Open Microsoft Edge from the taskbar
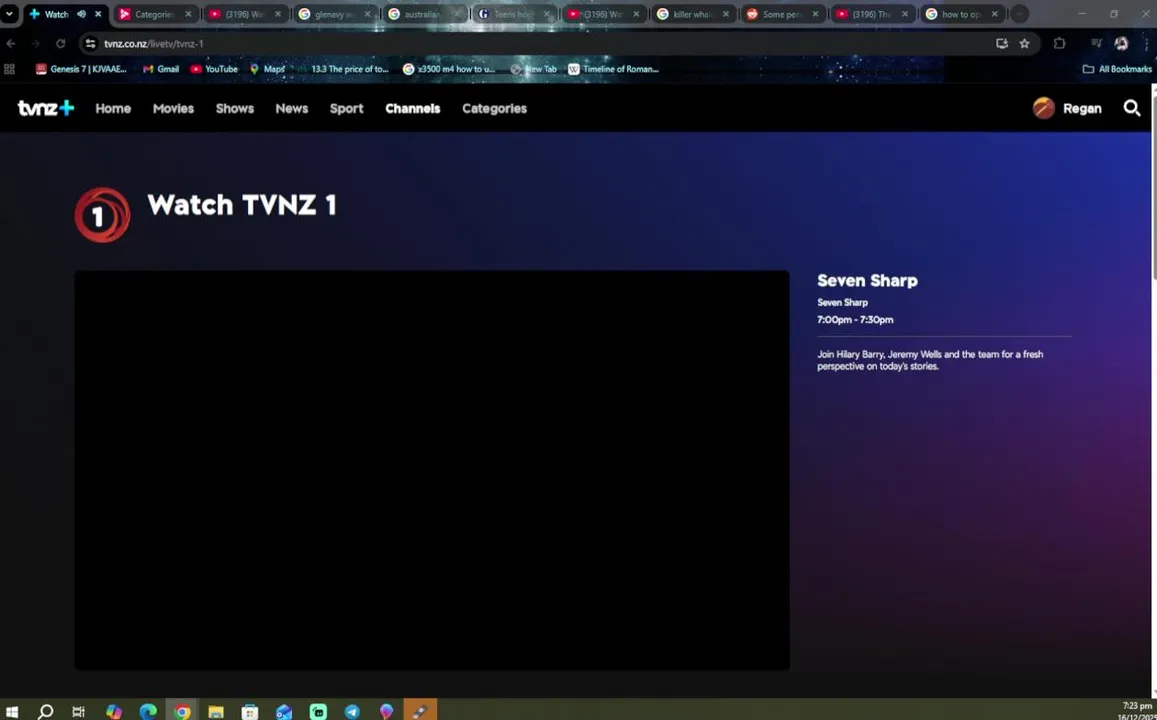This screenshot has height=720, width=1157. tap(148, 711)
